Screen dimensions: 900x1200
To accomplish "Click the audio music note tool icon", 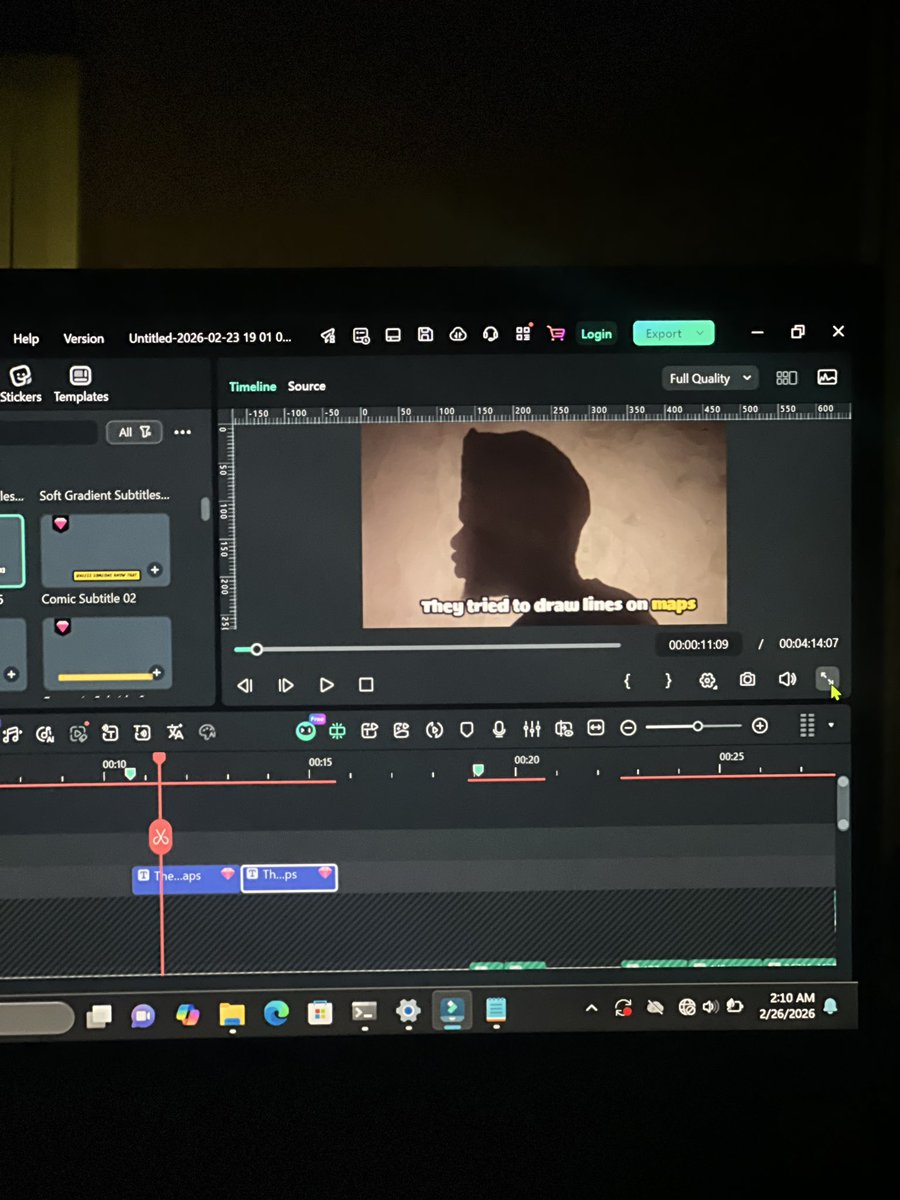I will point(12,734).
